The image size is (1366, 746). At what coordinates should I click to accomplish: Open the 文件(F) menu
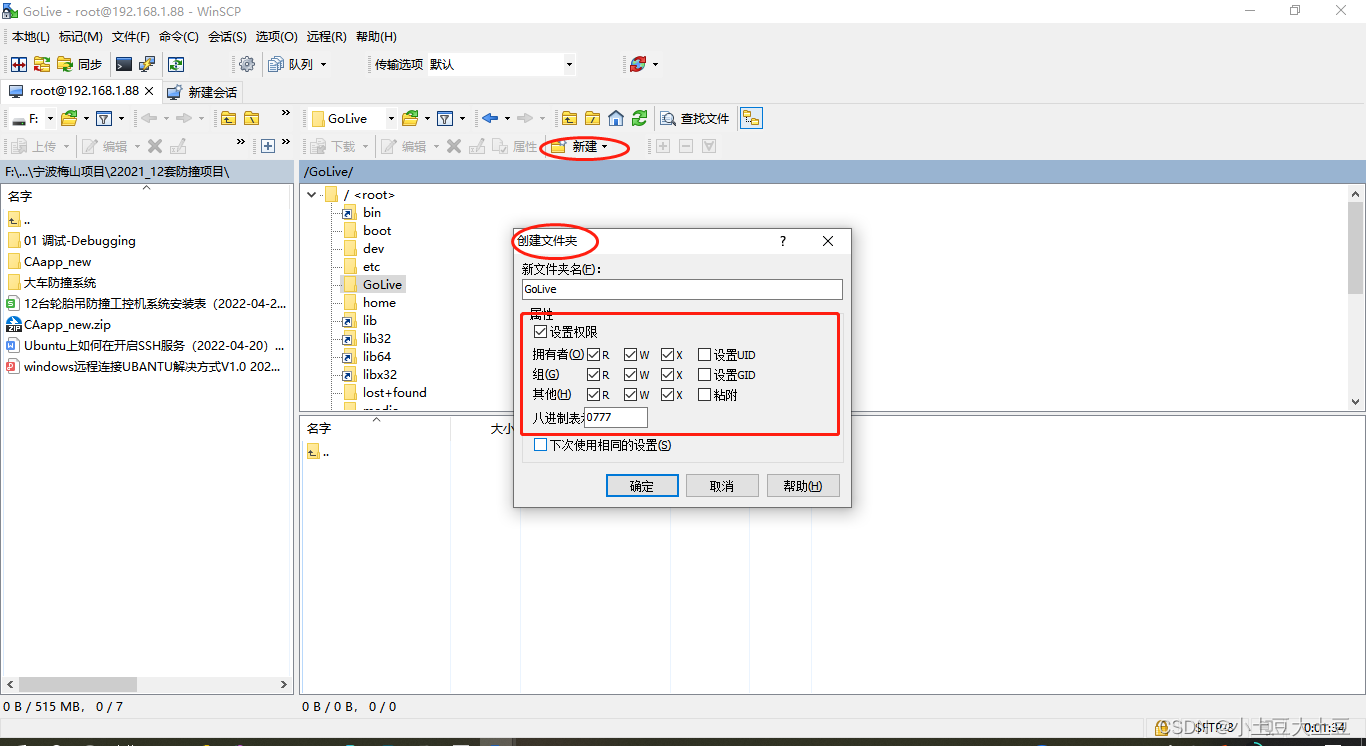click(x=131, y=37)
